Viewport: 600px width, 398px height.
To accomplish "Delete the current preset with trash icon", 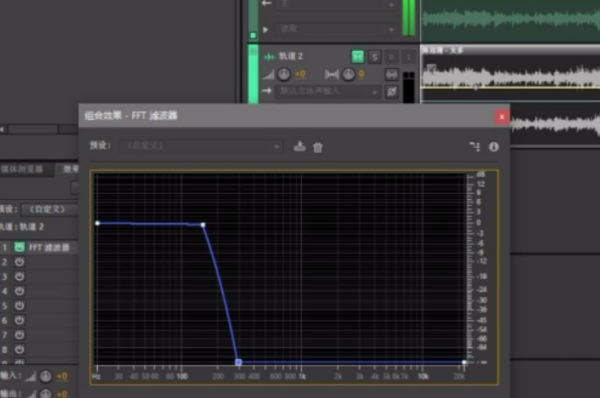I will click(318, 147).
